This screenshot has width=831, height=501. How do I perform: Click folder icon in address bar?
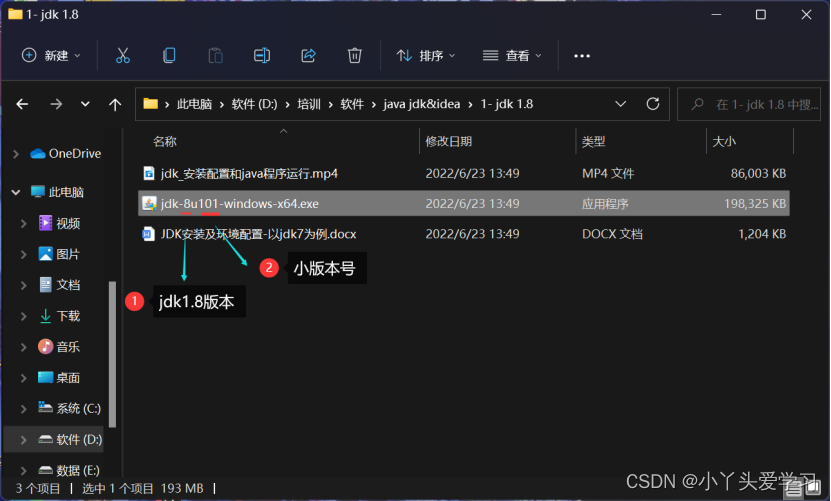coord(151,104)
